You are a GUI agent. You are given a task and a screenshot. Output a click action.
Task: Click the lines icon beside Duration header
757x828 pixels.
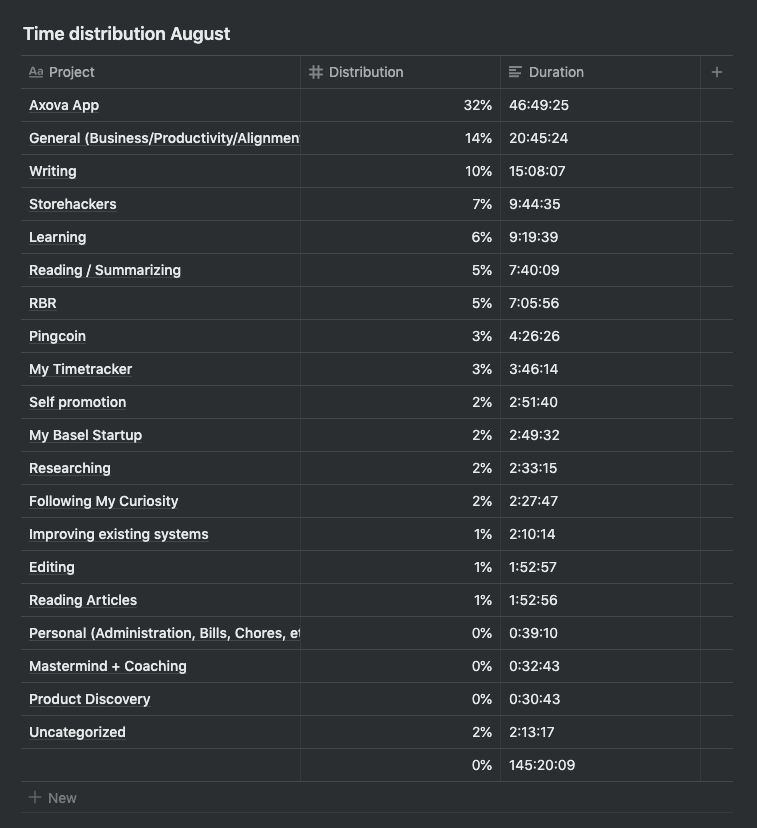[x=516, y=72]
